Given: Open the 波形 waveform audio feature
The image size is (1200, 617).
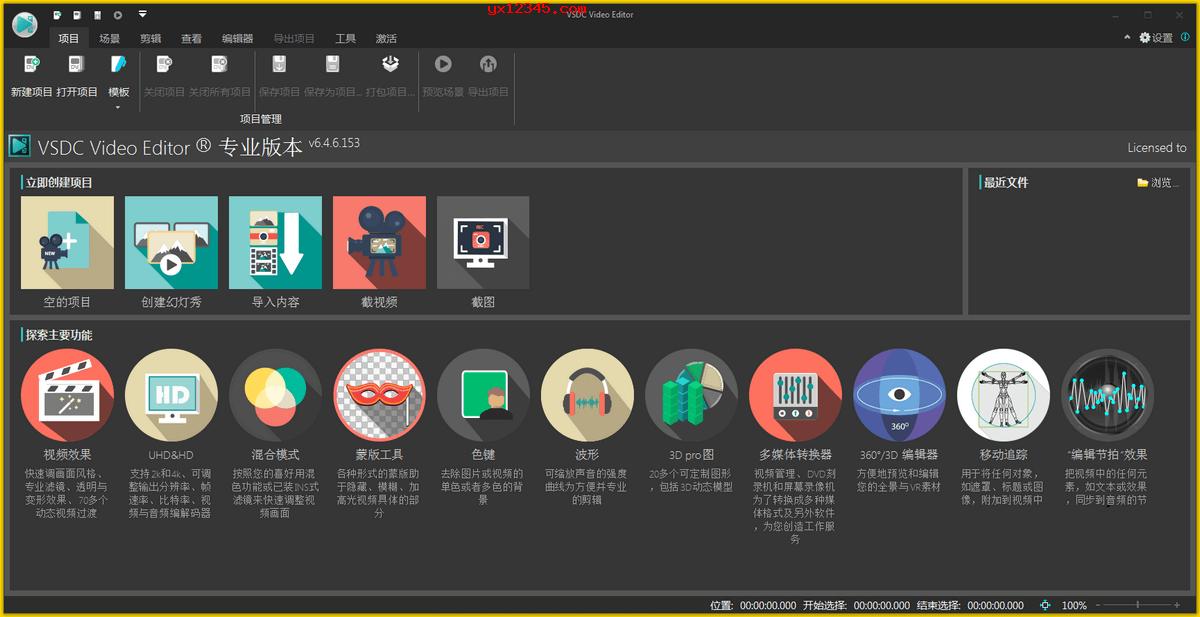Looking at the screenshot, I should (587, 394).
